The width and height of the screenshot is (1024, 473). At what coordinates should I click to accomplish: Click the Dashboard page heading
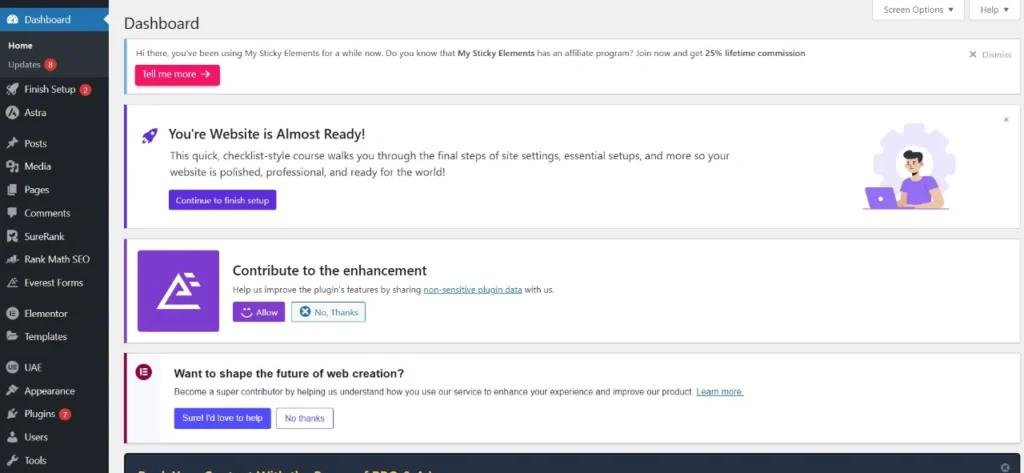[161, 24]
